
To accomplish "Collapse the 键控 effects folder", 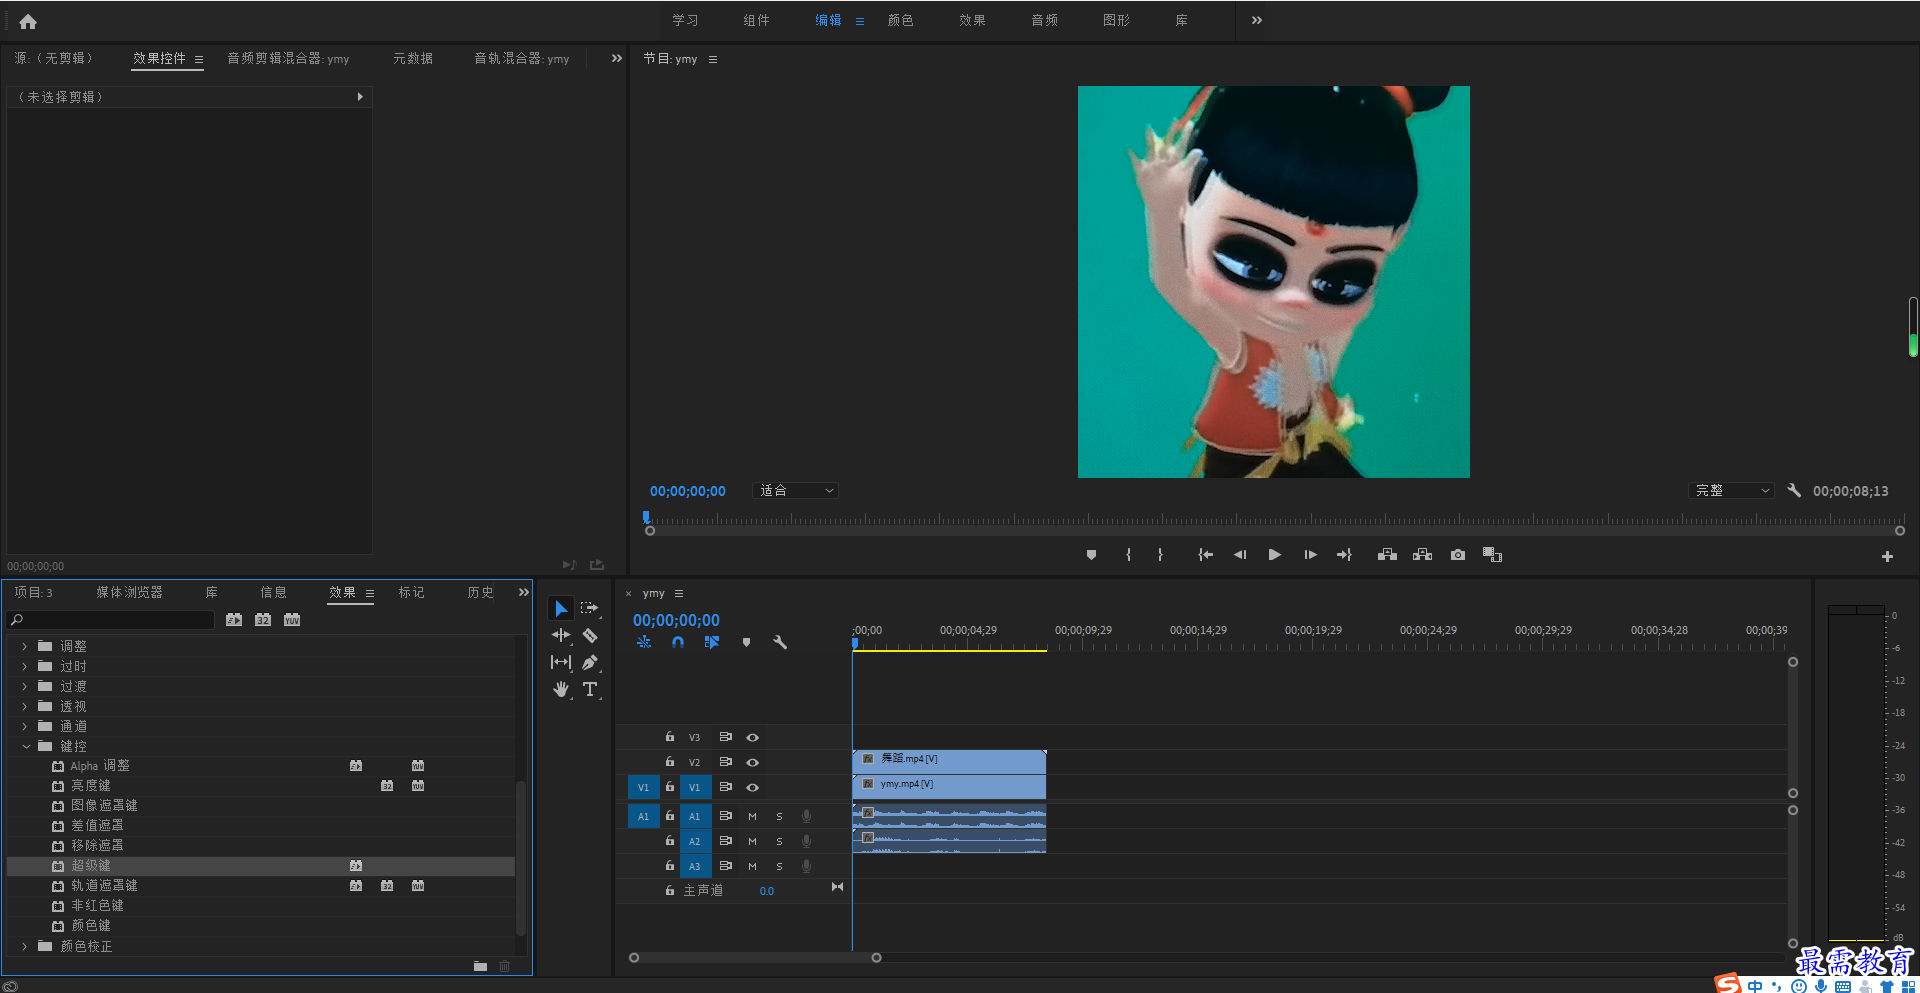I will coord(25,746).
